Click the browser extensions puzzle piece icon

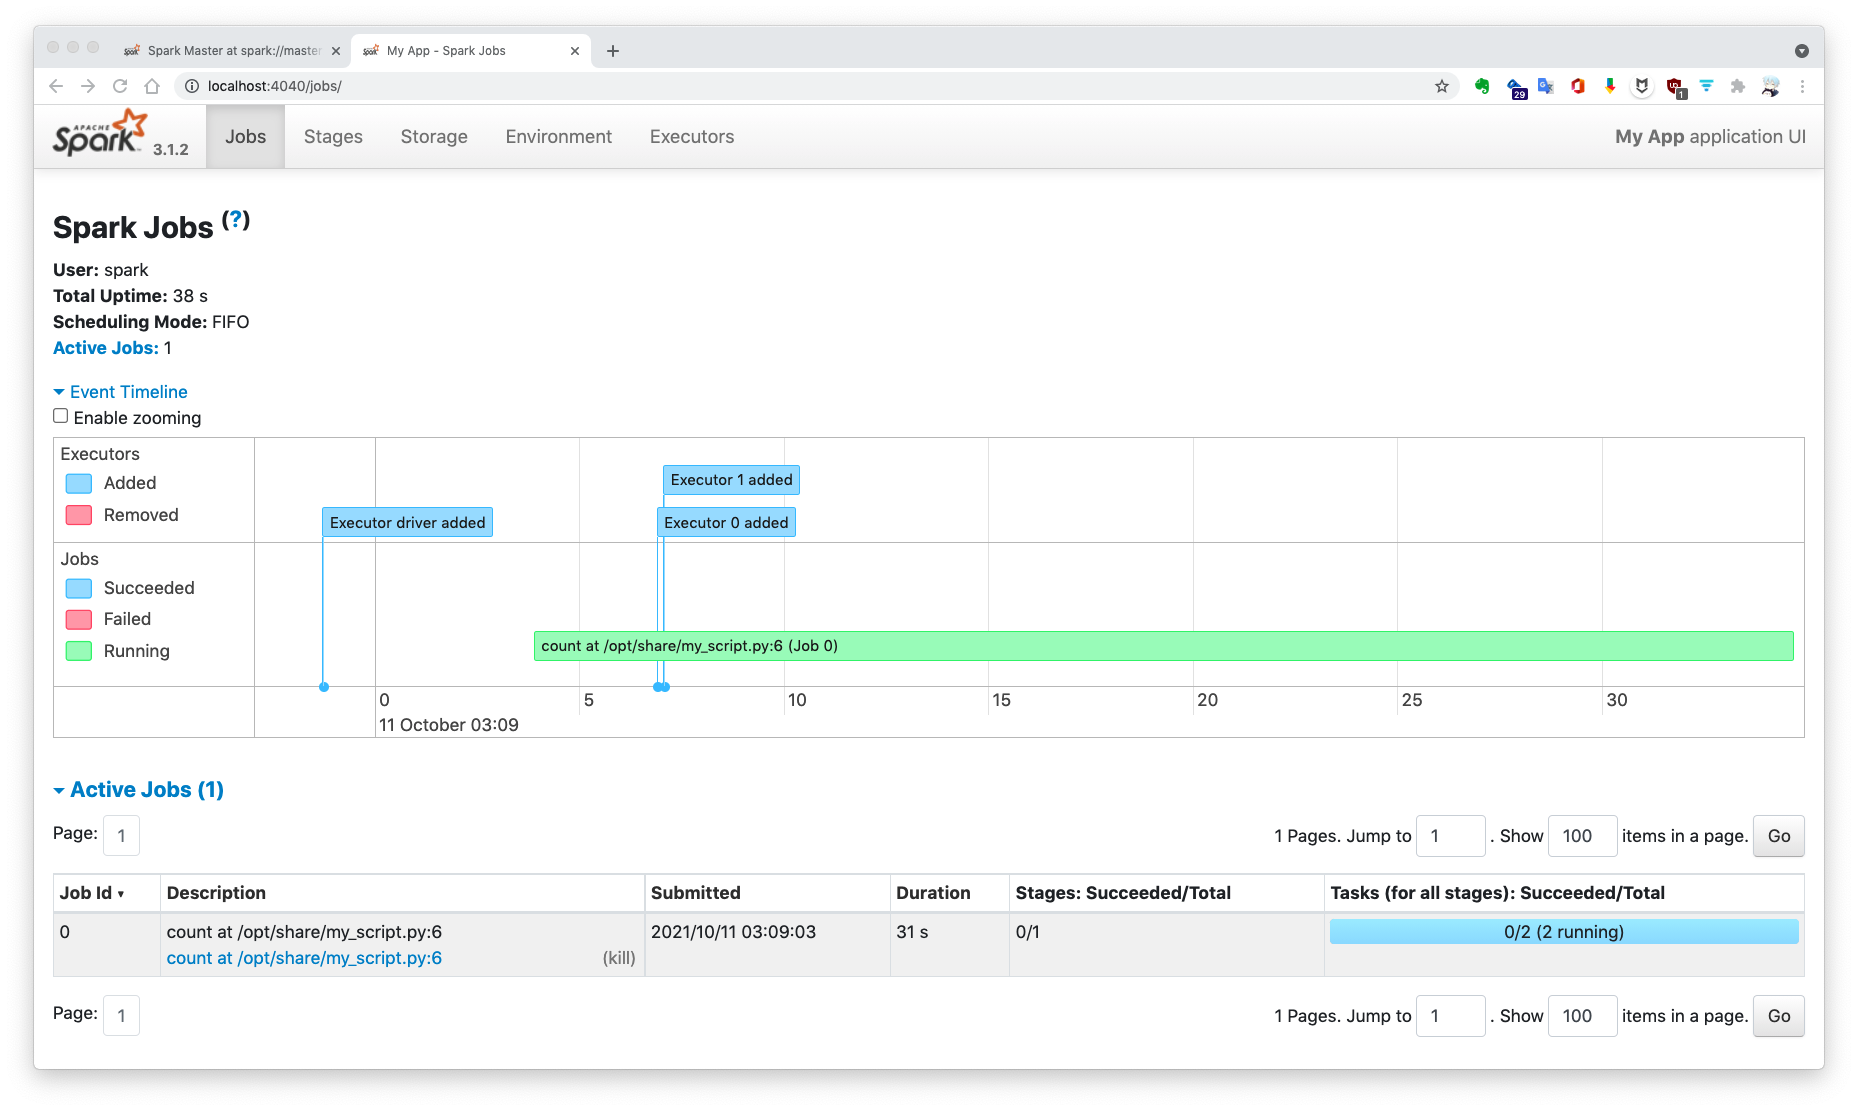tap(1738, 87)
